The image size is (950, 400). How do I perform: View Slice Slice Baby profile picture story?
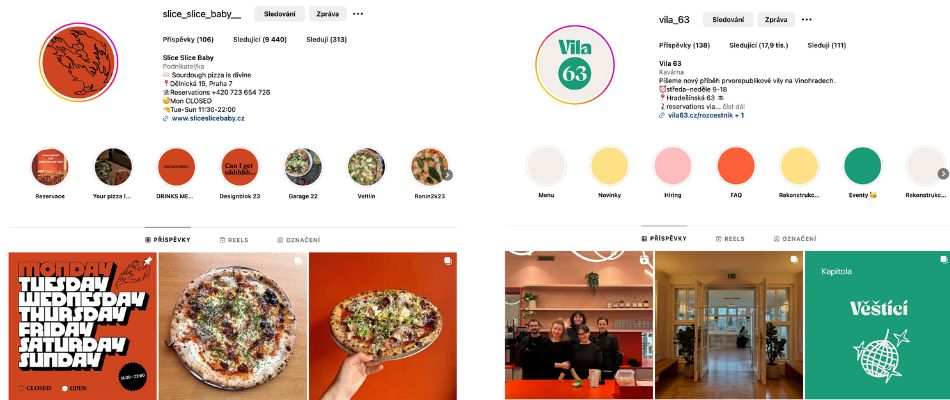tap(78, 62)
